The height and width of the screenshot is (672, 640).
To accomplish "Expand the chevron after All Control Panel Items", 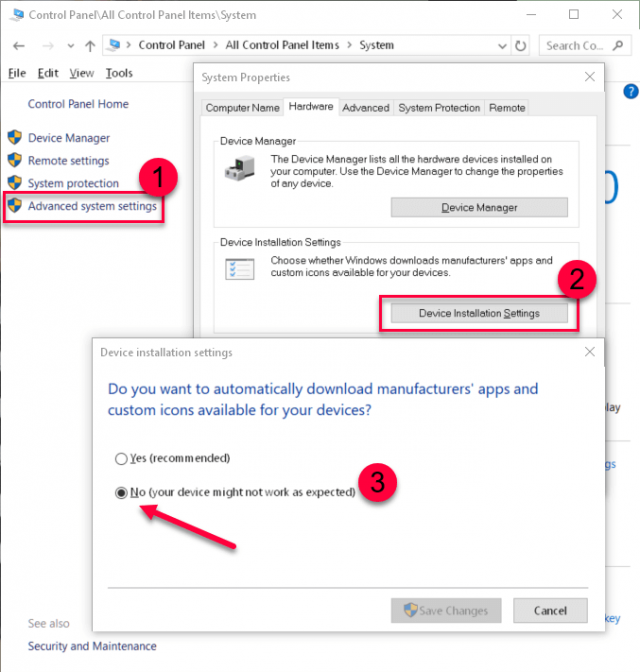I will pos(349,45).
